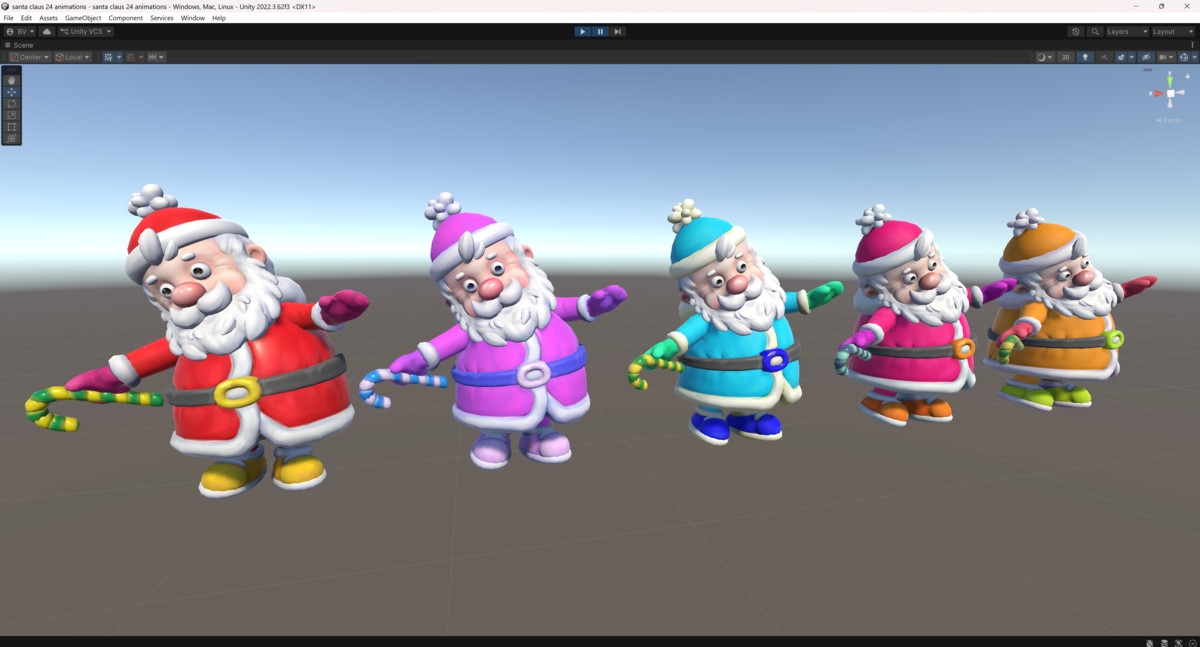The image size is (1200, 647).
Task: Open the Layers dropdown
Action: coord(1127,31)
